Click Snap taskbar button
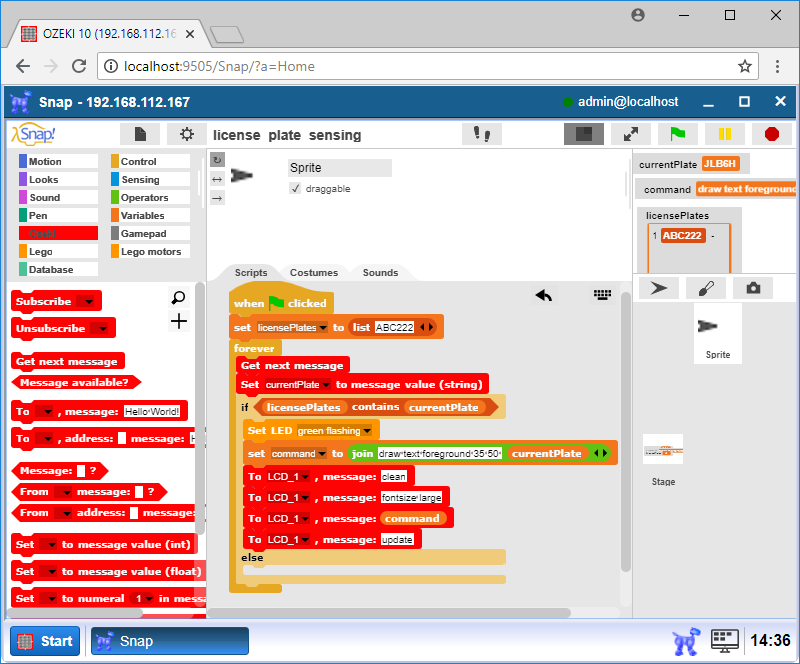Image resolution: width=800 pixels, height=664 pixels. (170, 641)
